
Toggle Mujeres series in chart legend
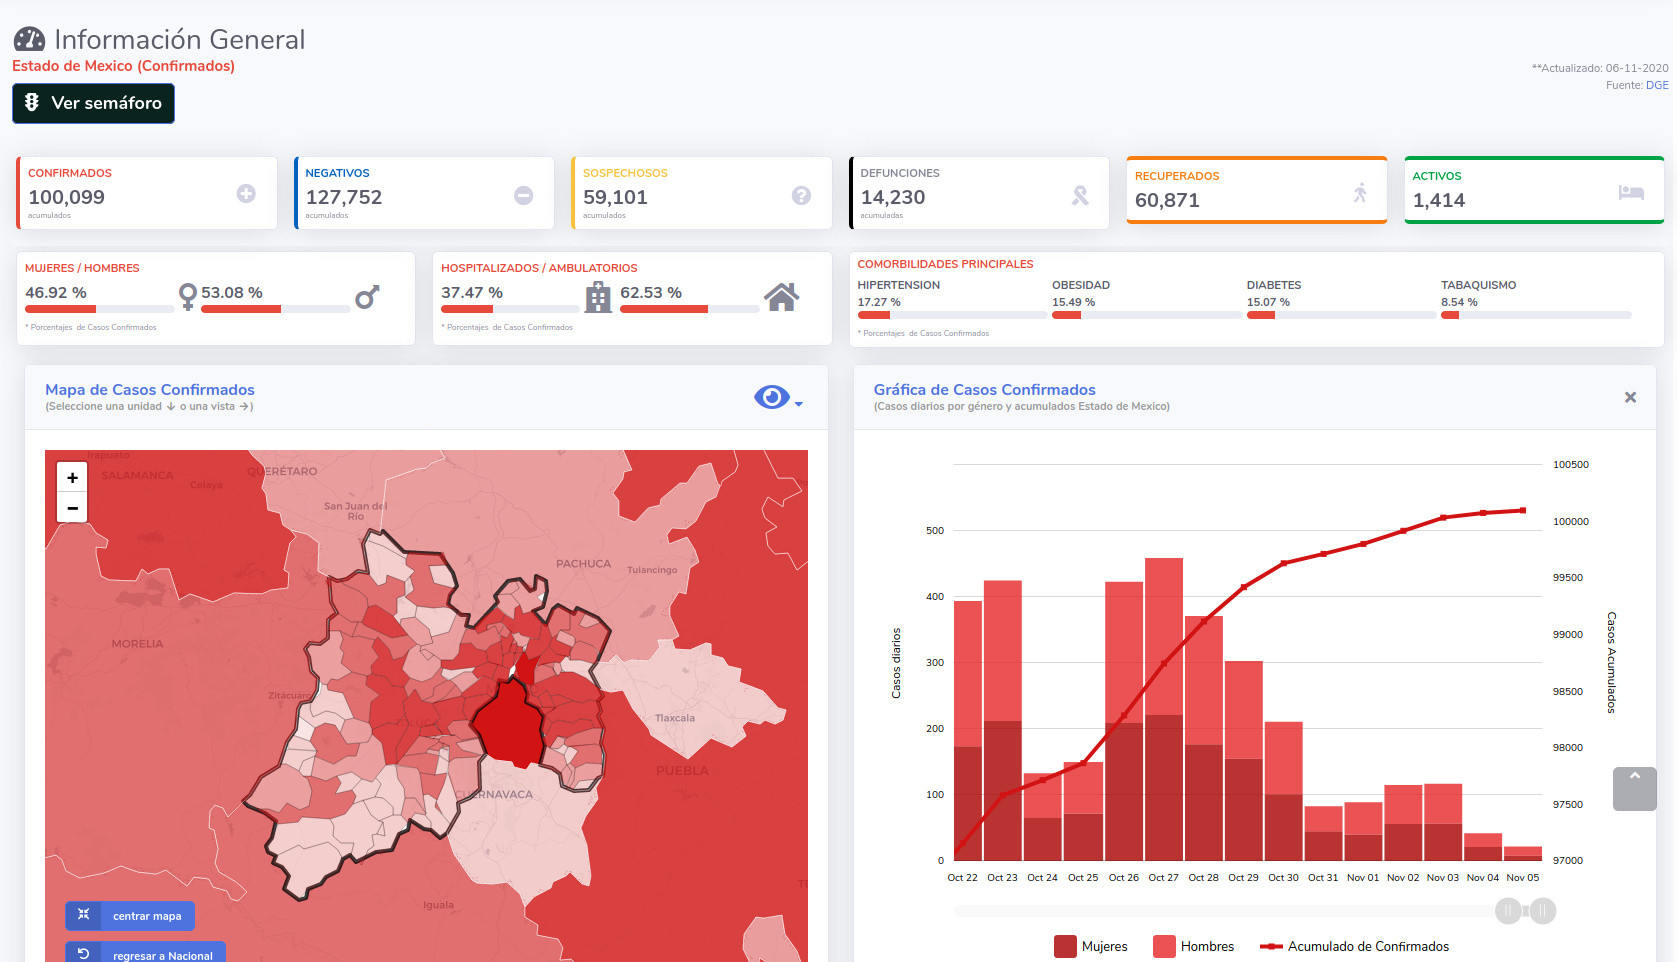pos(1091,946)
